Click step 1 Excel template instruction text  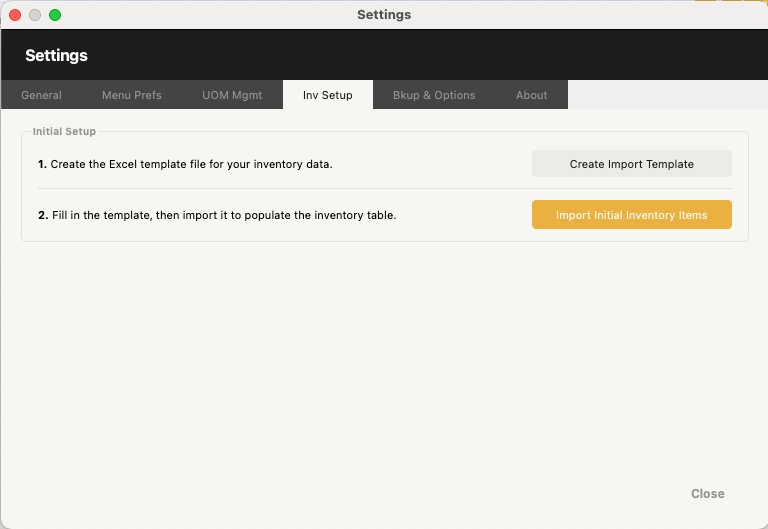pyautogui.click(x=185, y=164)
